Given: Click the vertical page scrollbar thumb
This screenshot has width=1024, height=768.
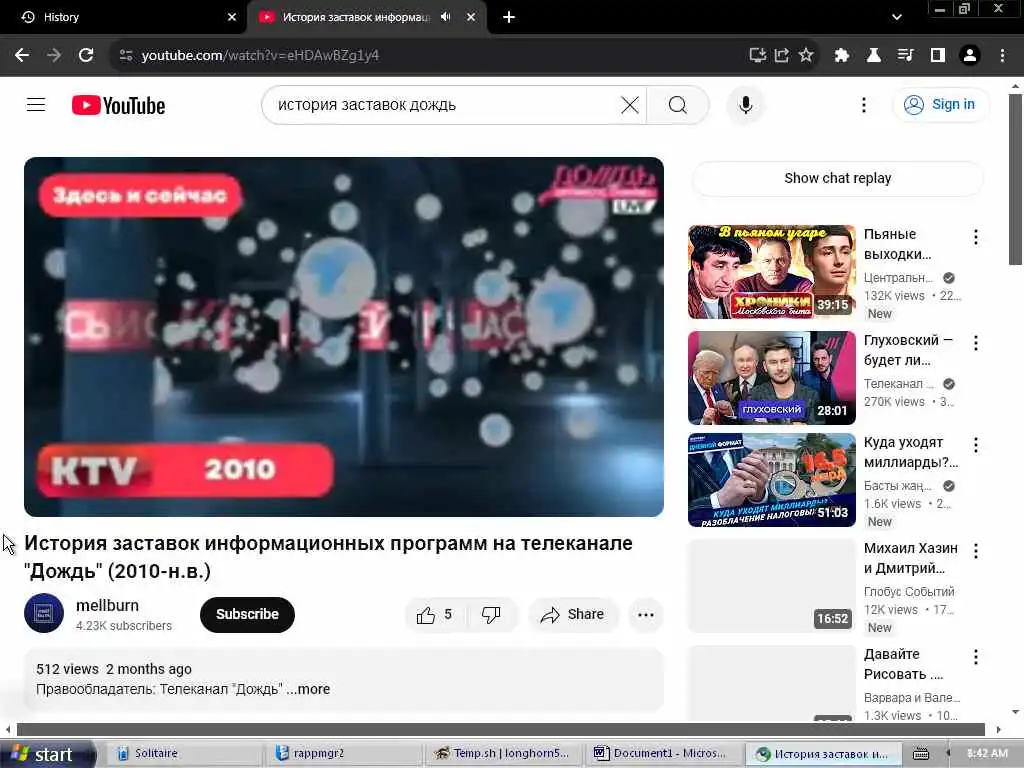Looking at the screenshot, I should pos(1015,180).
